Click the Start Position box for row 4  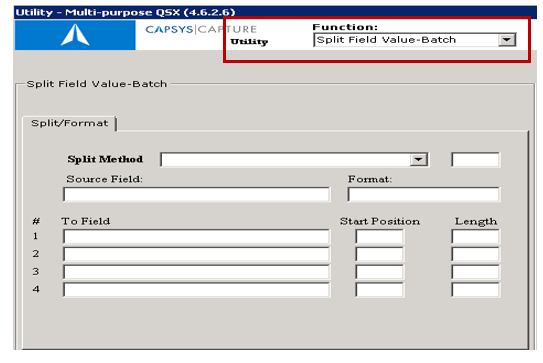(380, 290)
